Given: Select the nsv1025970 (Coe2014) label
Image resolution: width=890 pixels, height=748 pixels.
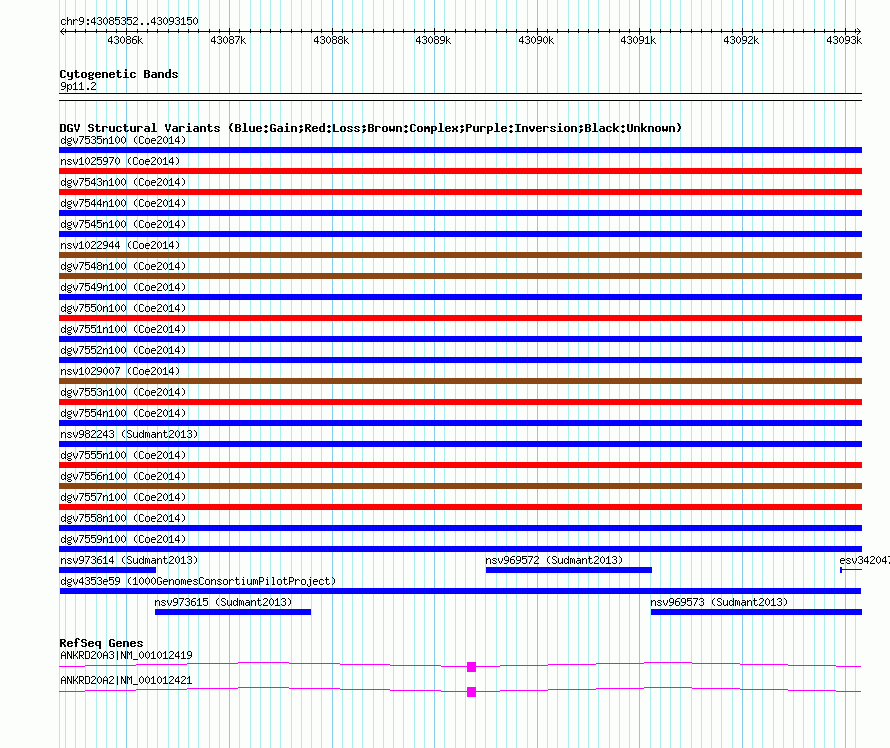Looking at the screenshot, I should [x=120, y=161].
